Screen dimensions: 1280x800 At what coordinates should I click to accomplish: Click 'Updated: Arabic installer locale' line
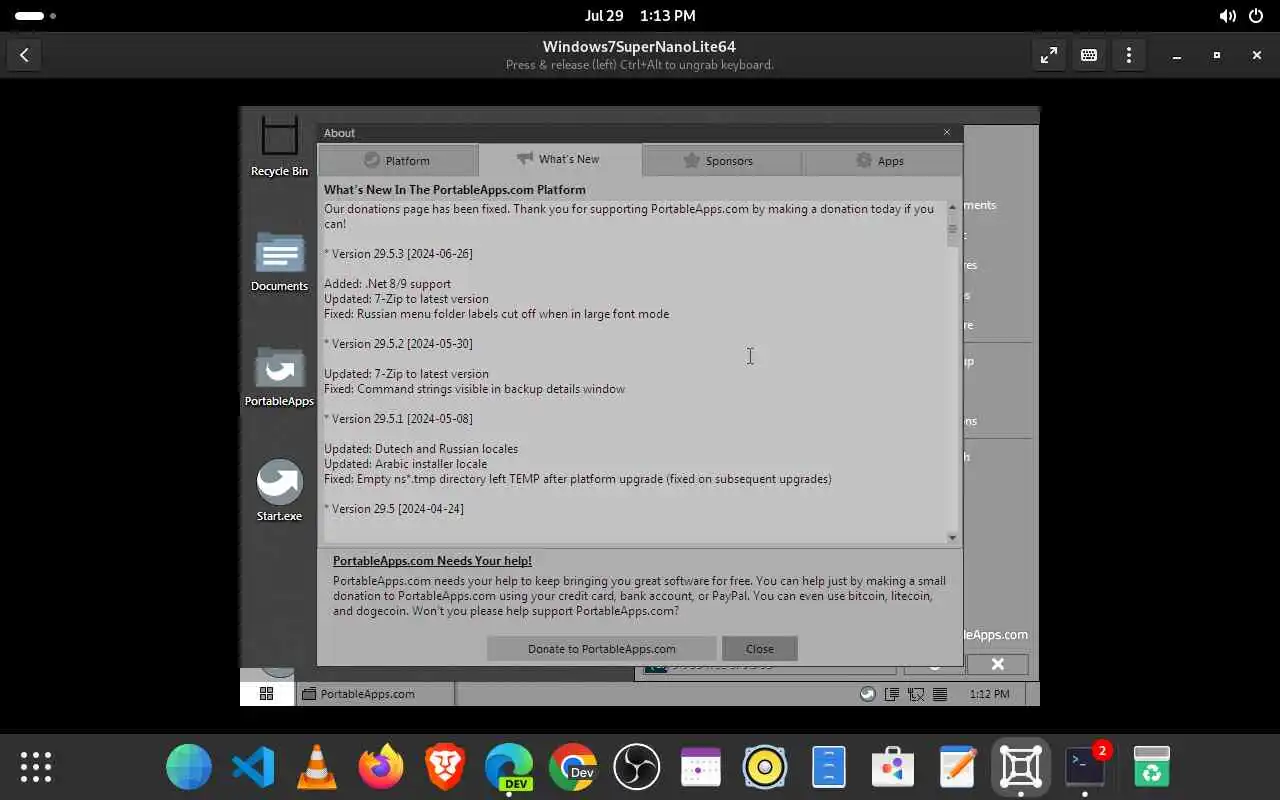click(405, 464)
